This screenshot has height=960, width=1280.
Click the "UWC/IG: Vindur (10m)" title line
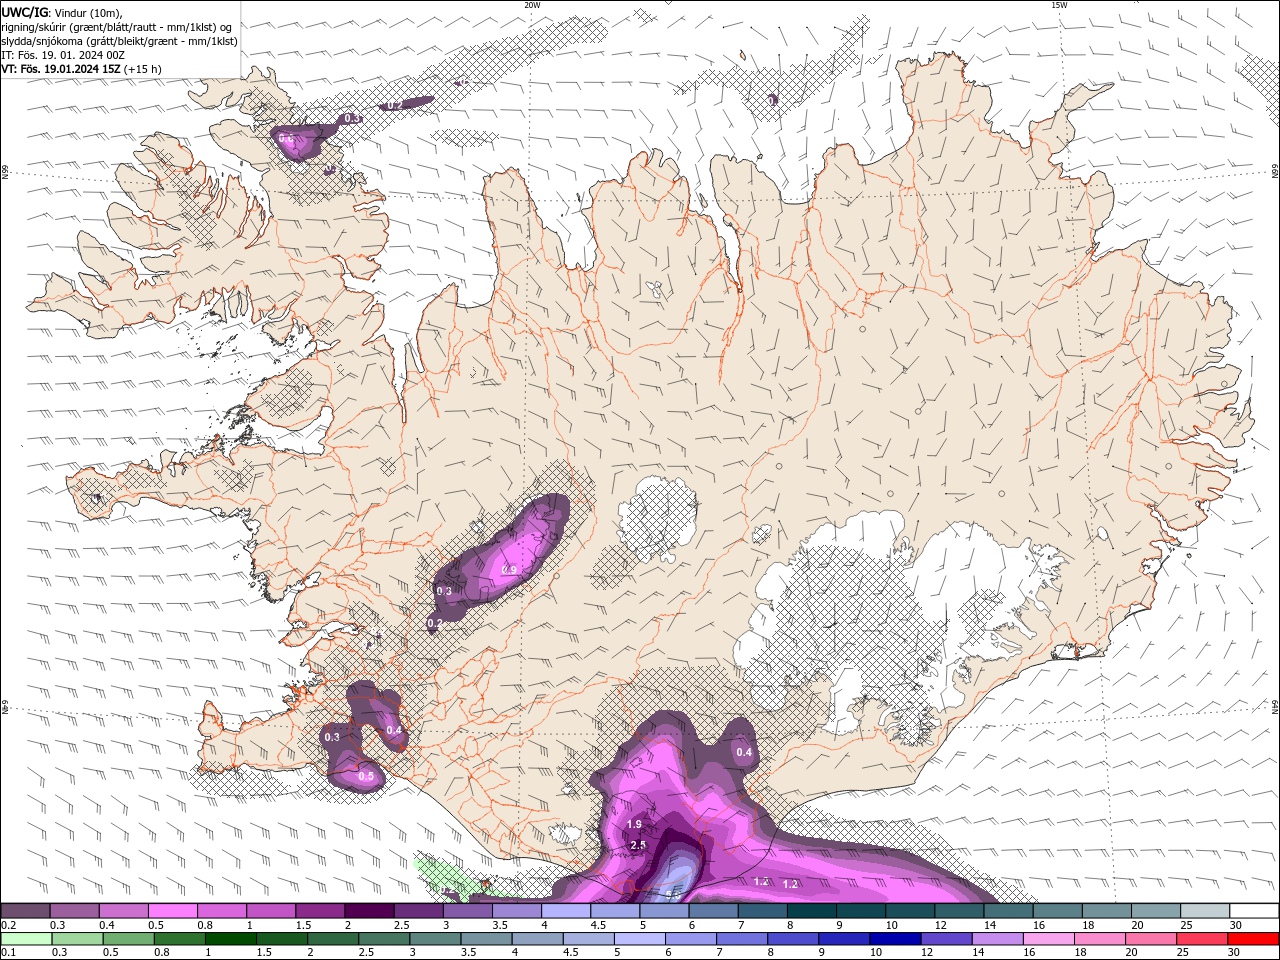[61, 12]
